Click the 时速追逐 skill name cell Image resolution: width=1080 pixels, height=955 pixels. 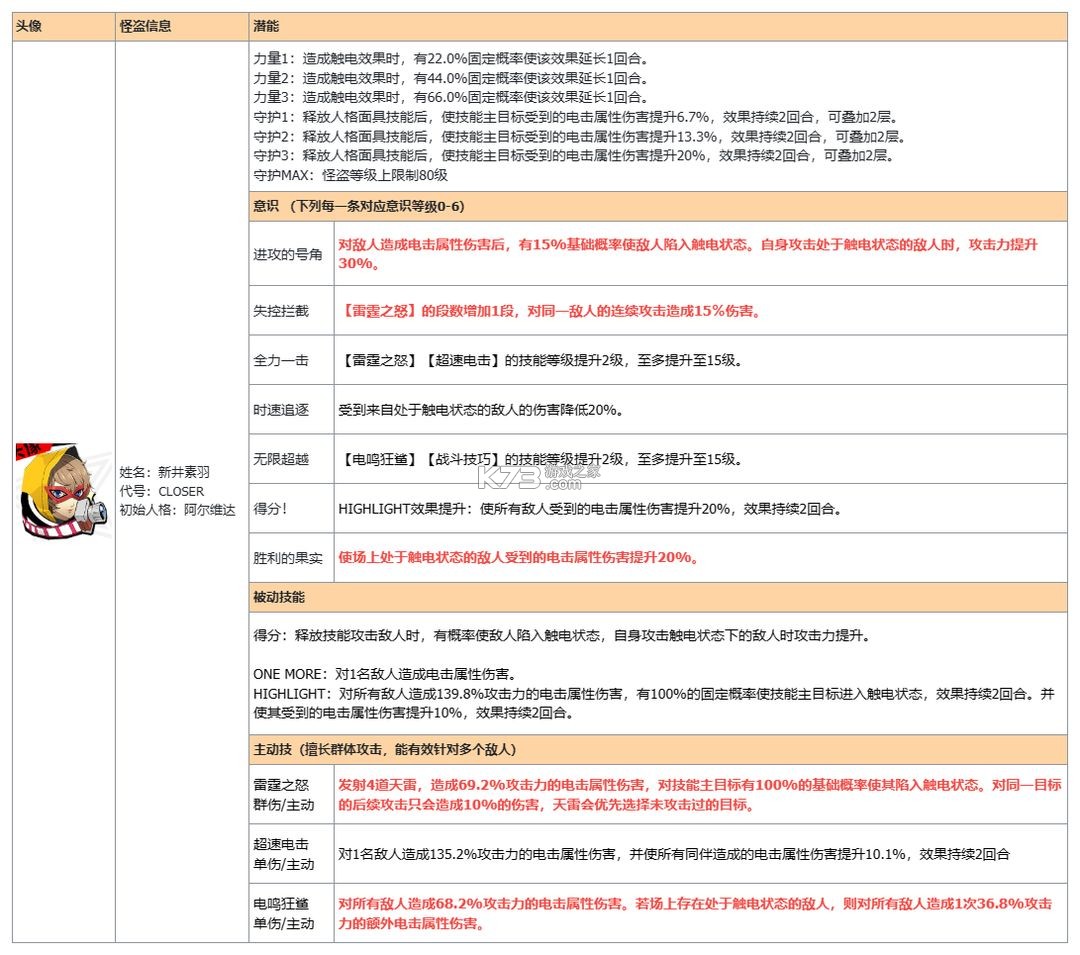click(282, 410)
